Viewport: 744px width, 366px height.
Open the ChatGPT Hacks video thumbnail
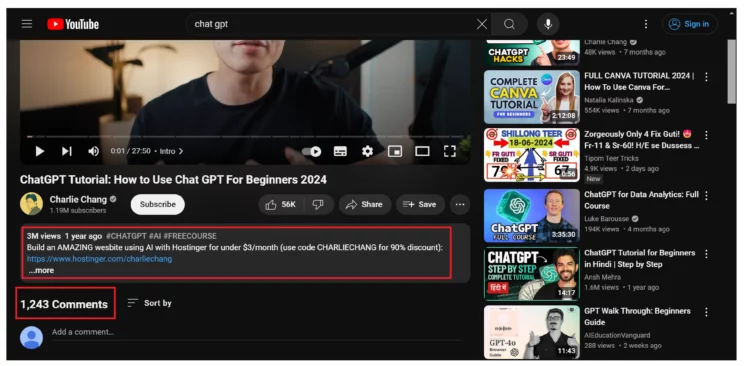point(532,53)
